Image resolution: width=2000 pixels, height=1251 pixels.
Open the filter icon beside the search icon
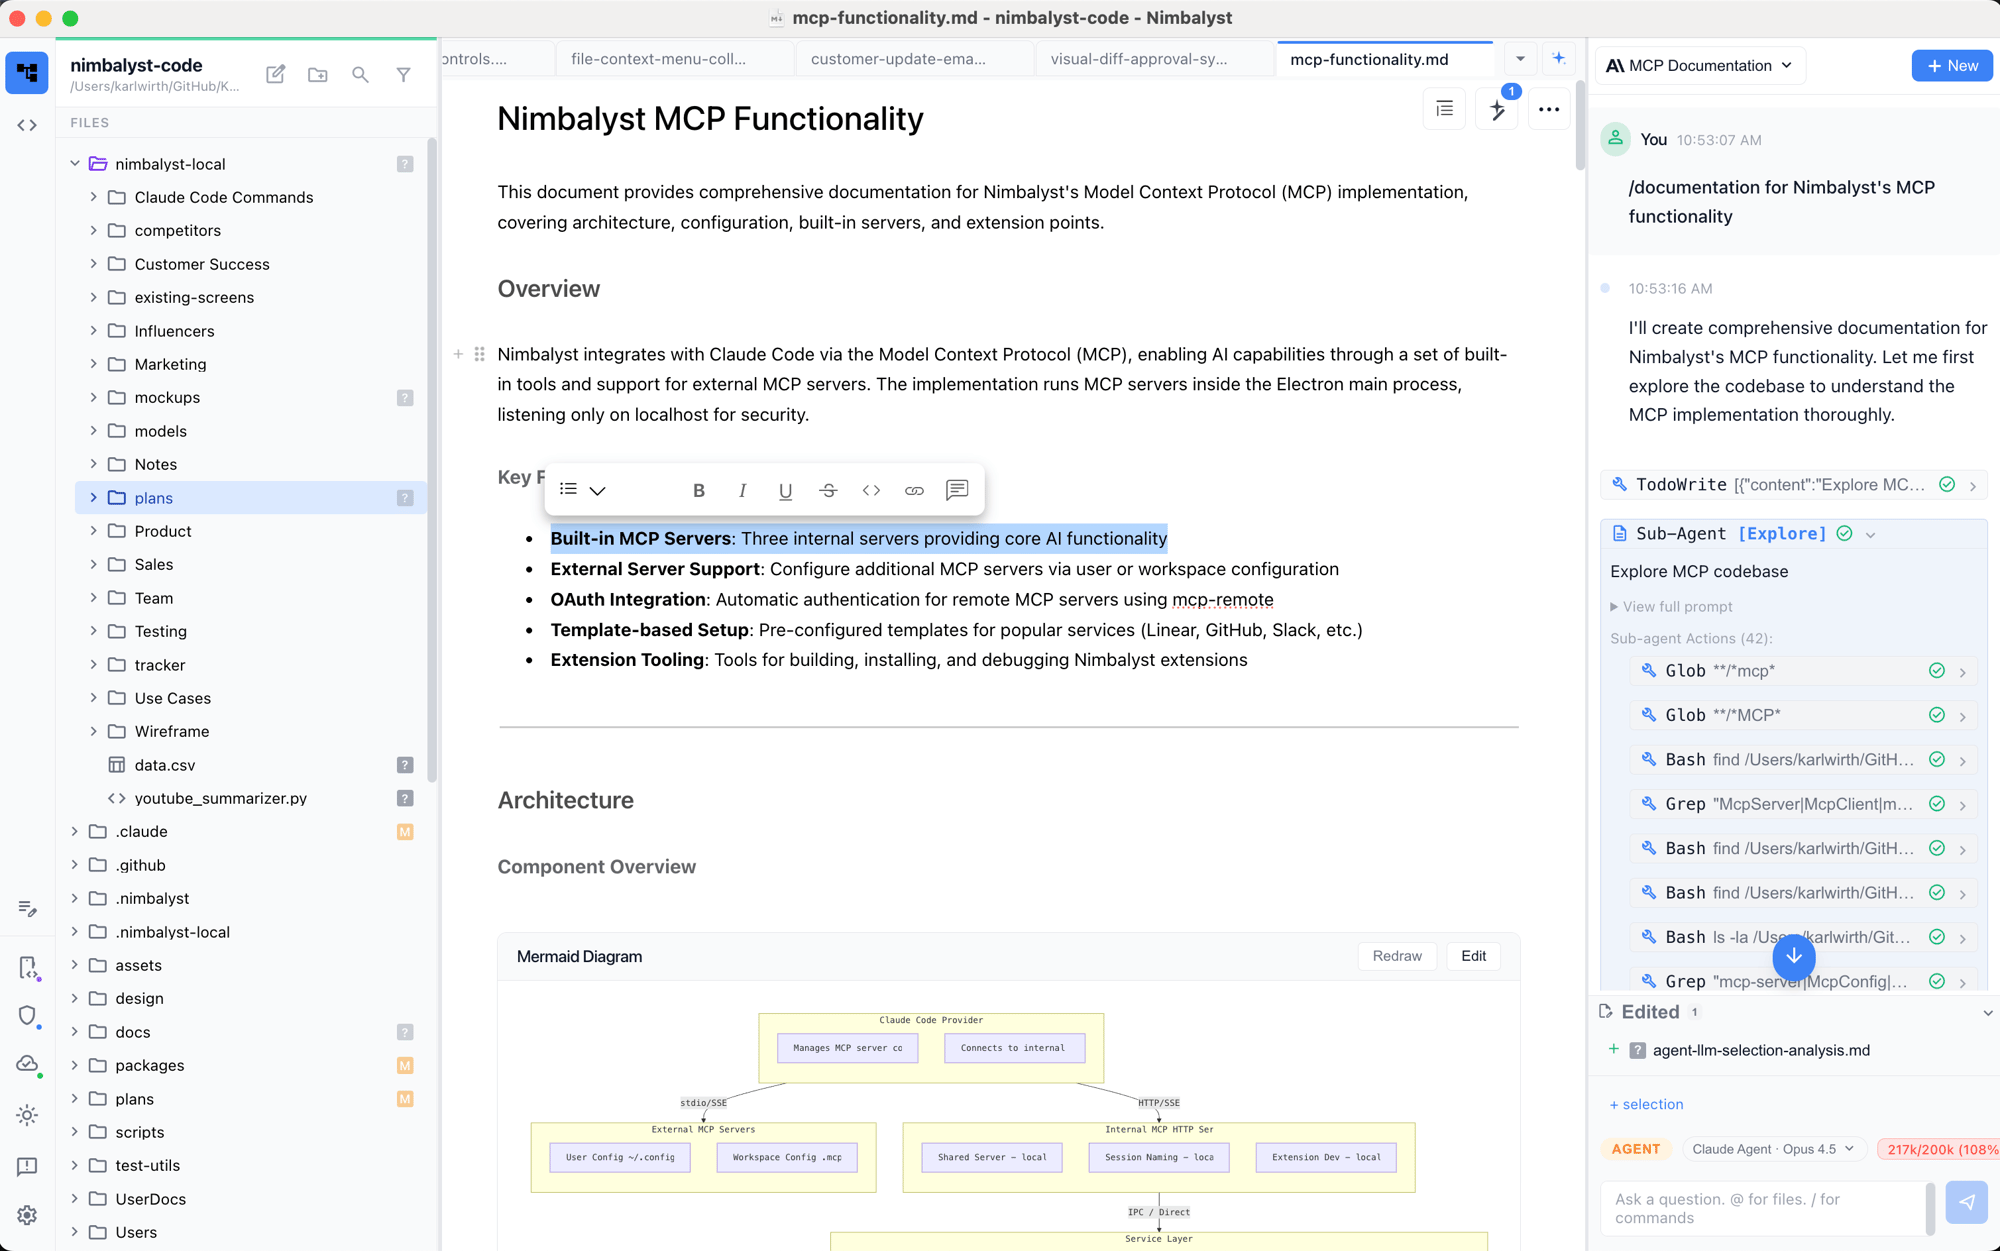pyautogui.click(x=403, y=74)
